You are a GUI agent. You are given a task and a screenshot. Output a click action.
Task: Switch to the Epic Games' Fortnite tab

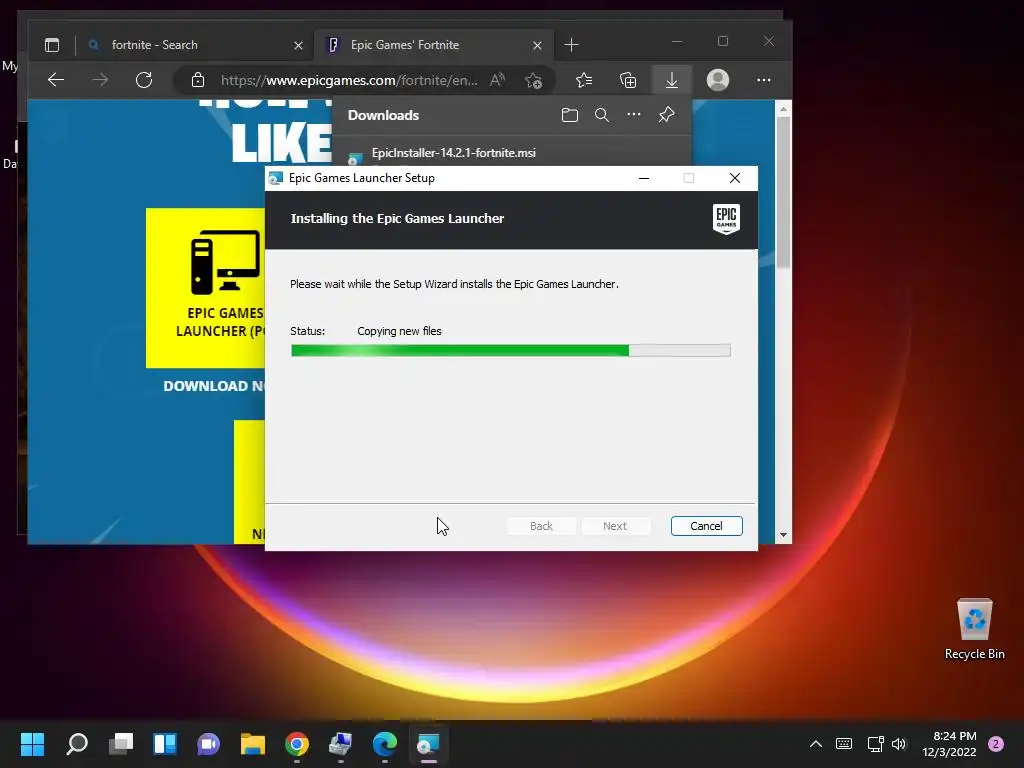[434, 45]
